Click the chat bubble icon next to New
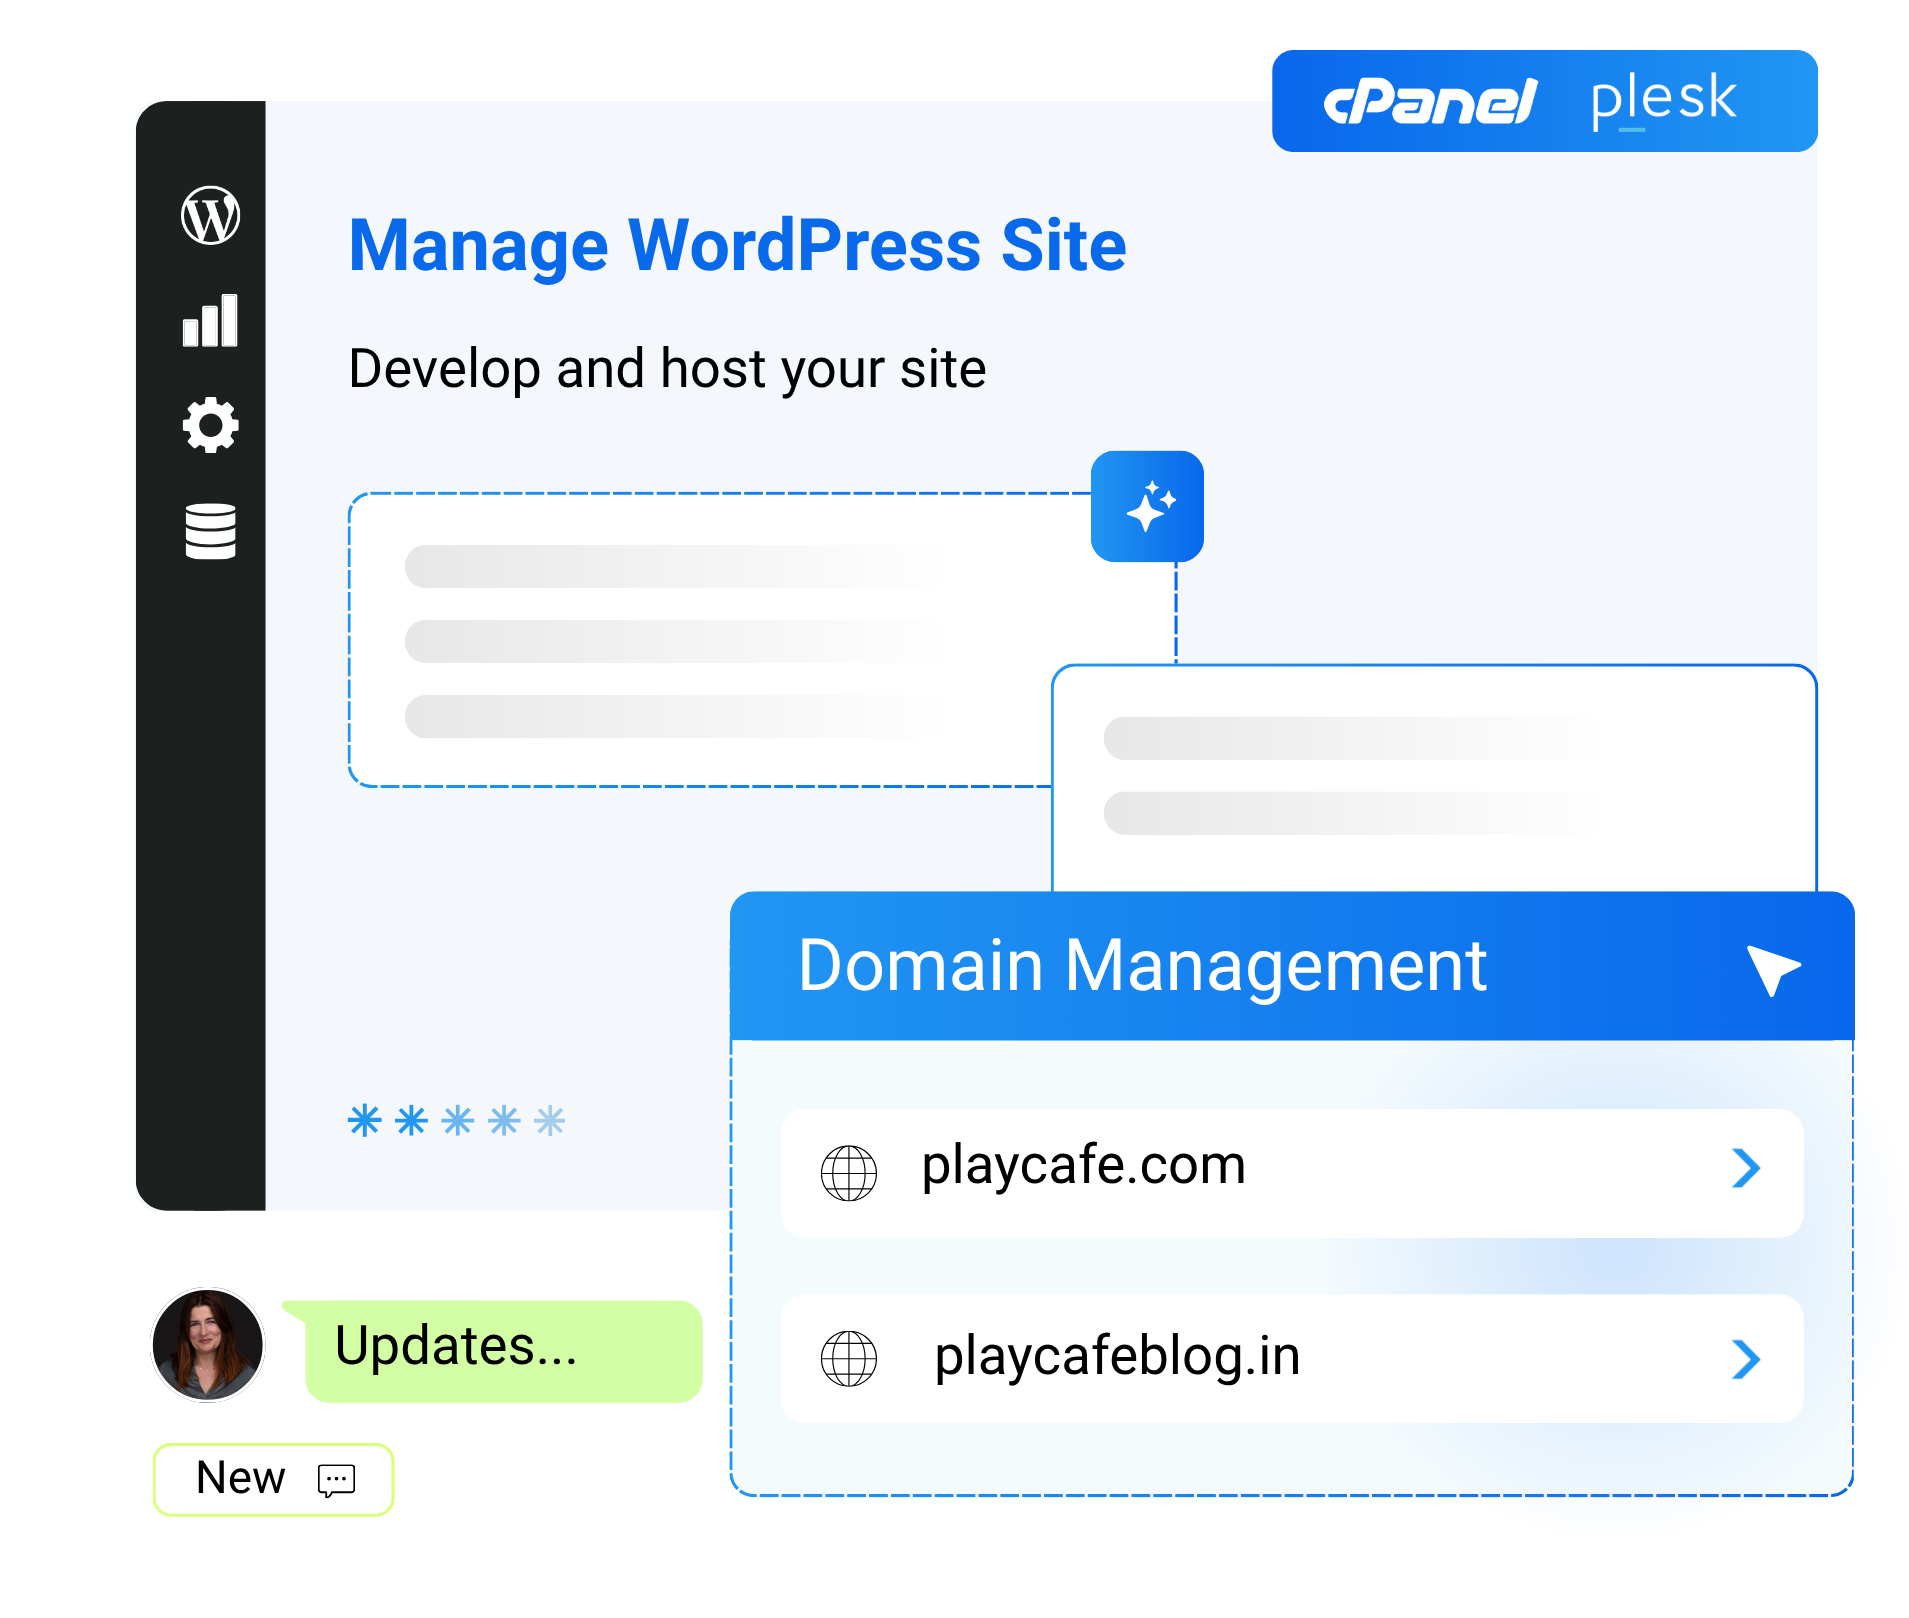The image size is (1909, 1618). [336, 1481]
